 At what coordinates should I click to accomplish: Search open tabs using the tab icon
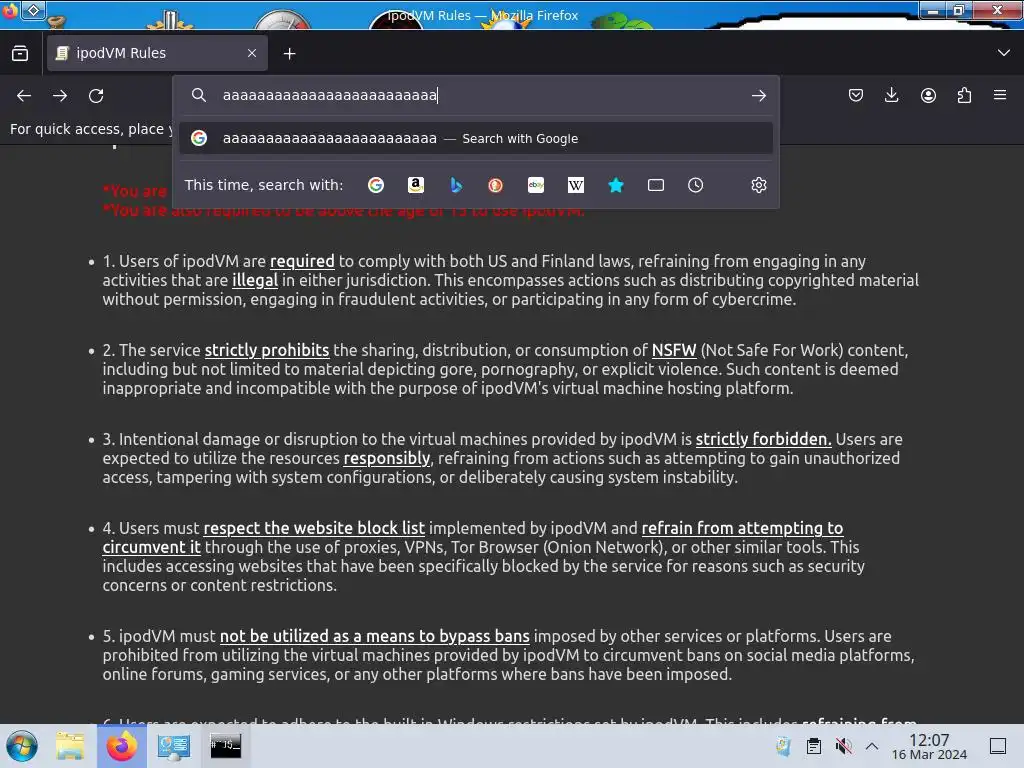pyautogui.click(x=656, y=185)
